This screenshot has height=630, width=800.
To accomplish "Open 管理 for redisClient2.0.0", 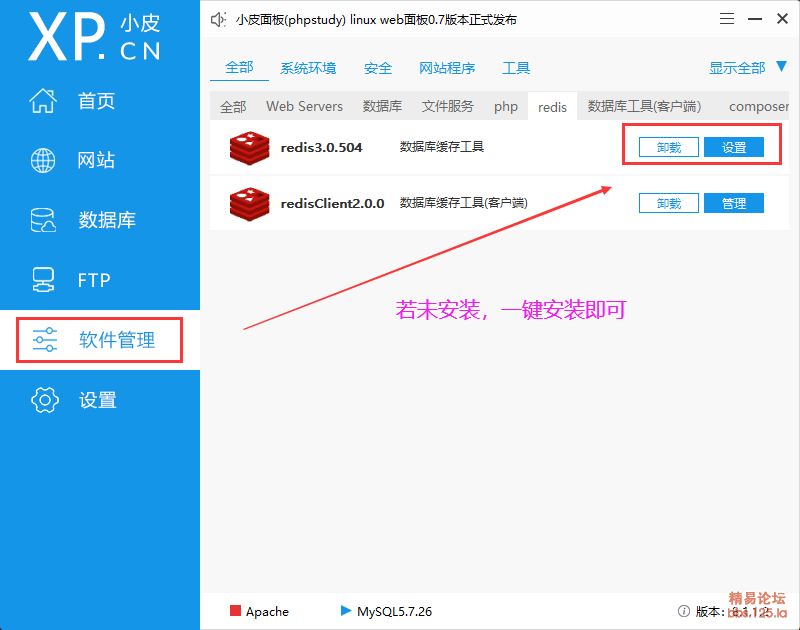I will [734, 204].
